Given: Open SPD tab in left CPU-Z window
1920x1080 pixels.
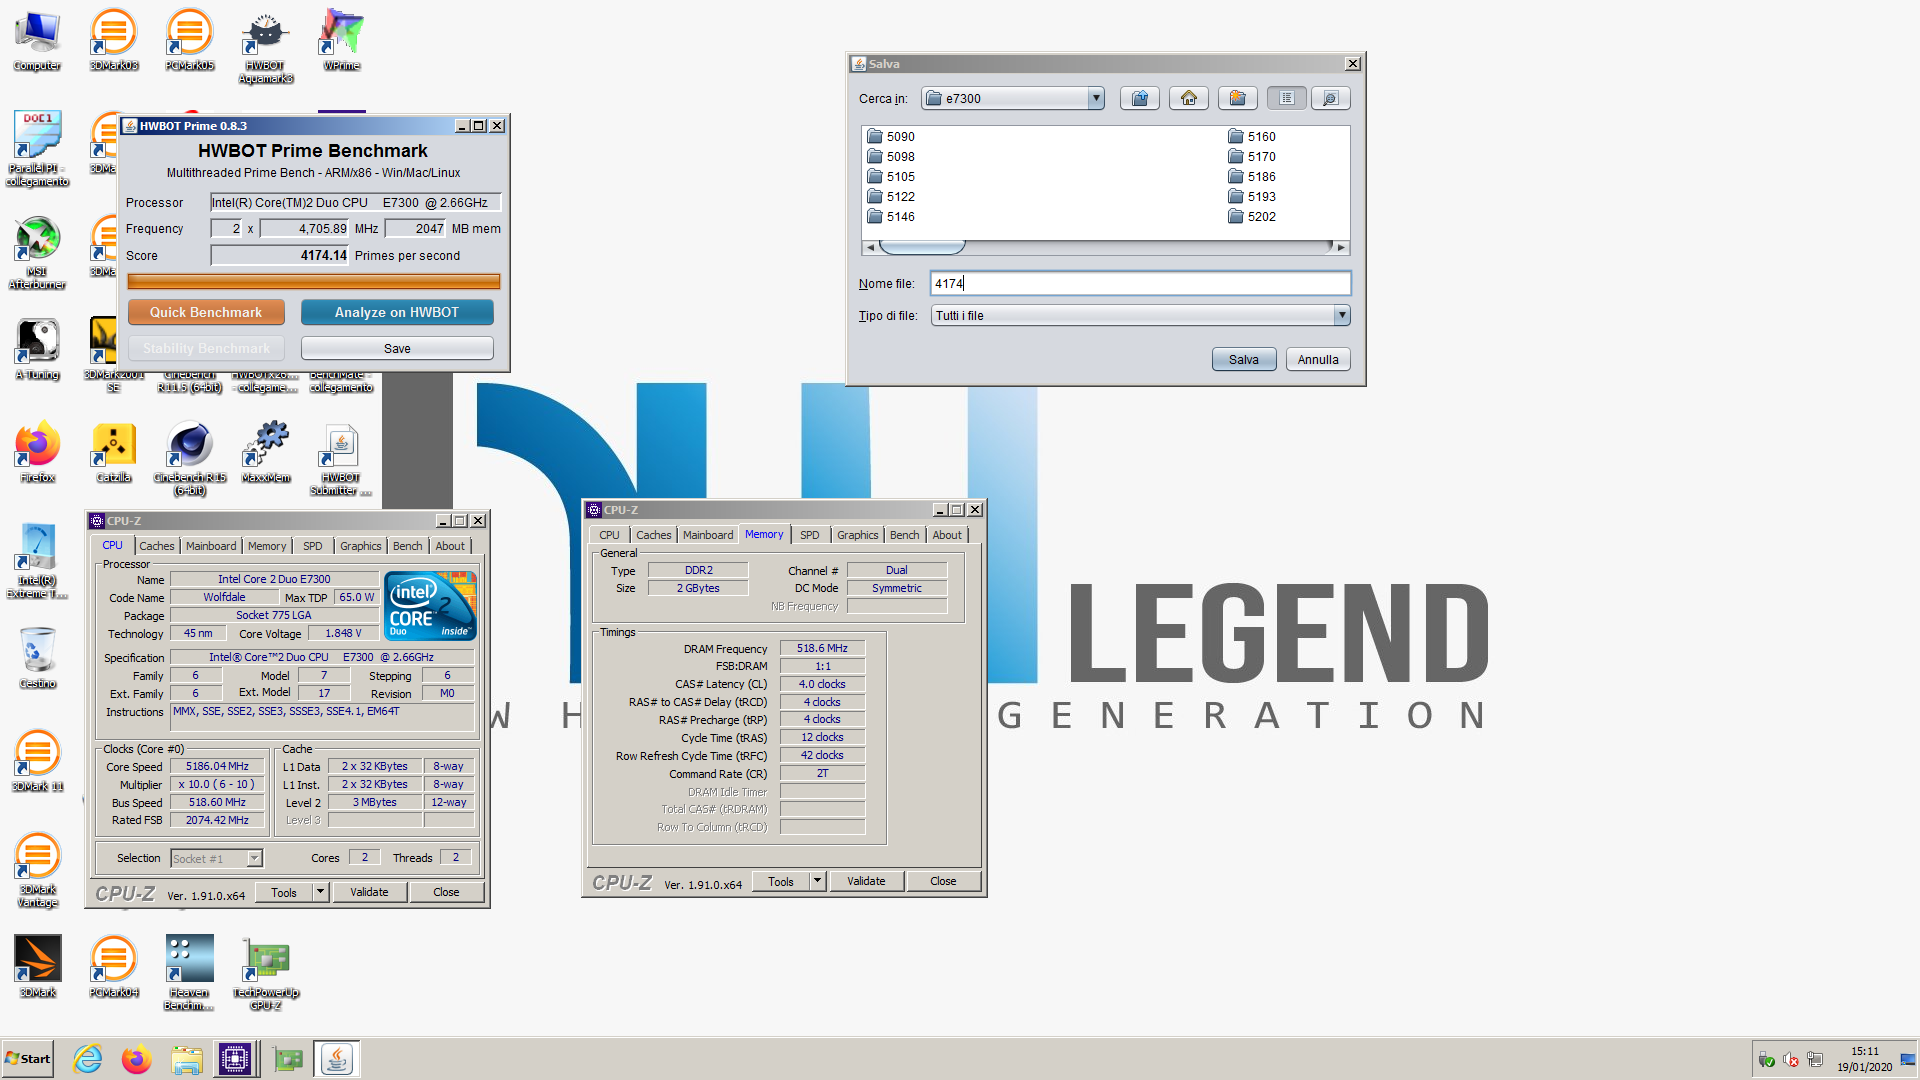Looking at the screenshot, I should tap(313, 546).
